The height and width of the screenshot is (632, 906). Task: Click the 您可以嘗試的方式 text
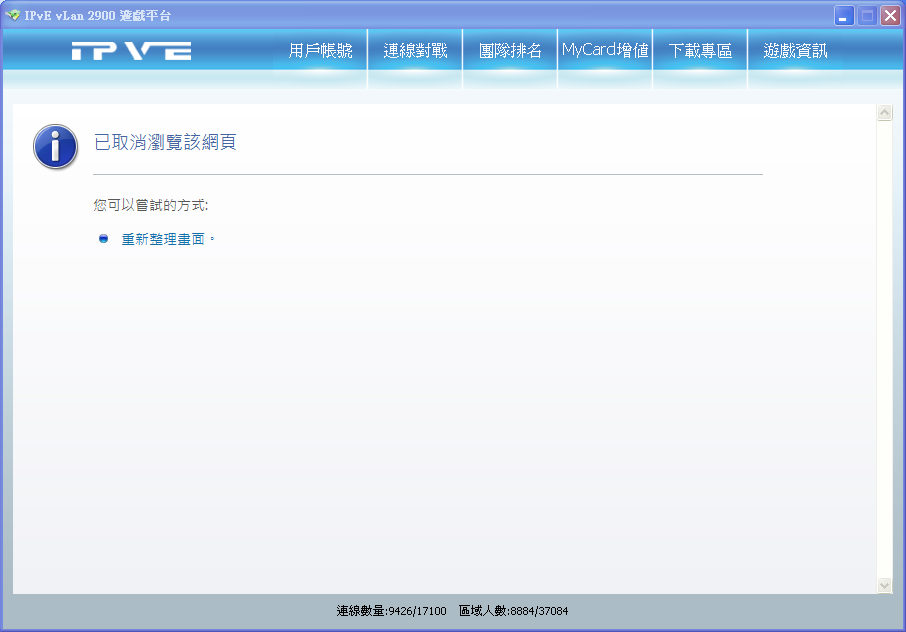[150, 205]
